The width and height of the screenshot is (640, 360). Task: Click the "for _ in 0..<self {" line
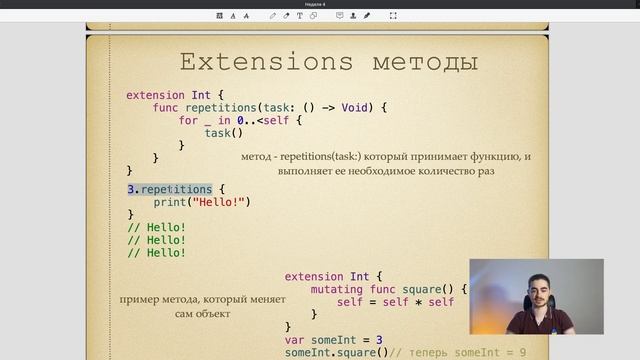pos(240,120)
